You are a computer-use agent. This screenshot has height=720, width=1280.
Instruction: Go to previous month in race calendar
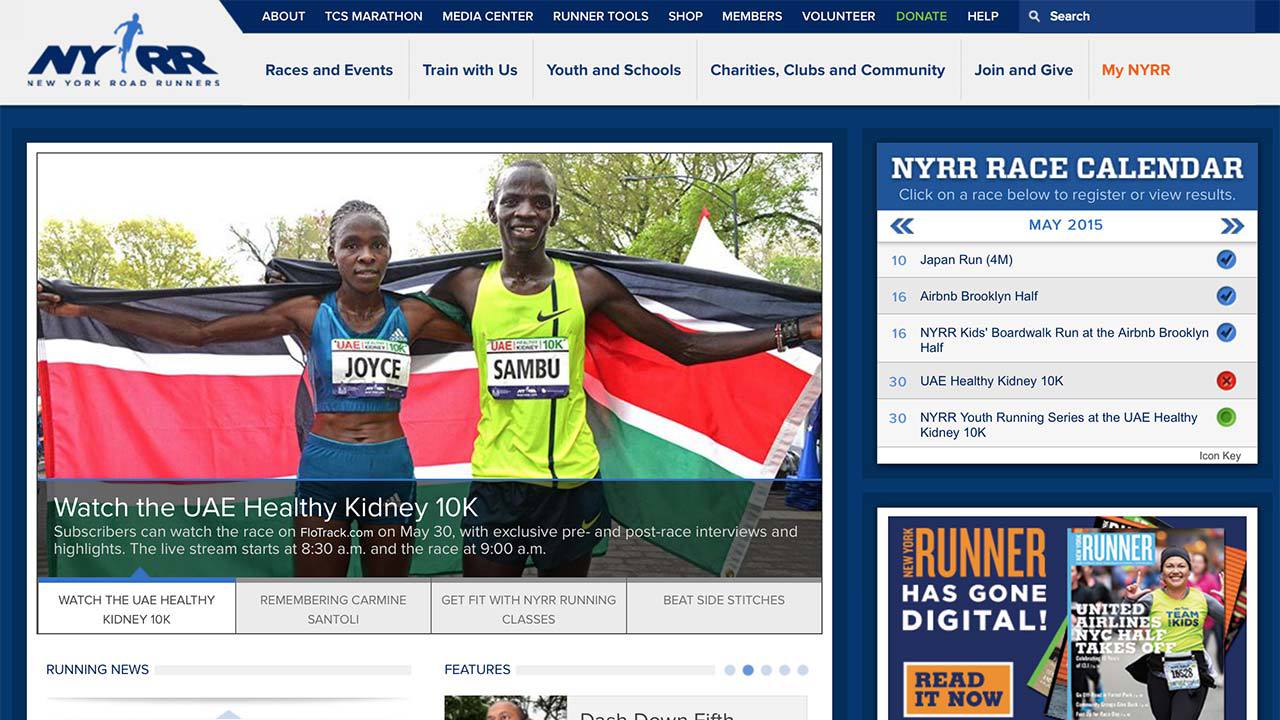902,226
